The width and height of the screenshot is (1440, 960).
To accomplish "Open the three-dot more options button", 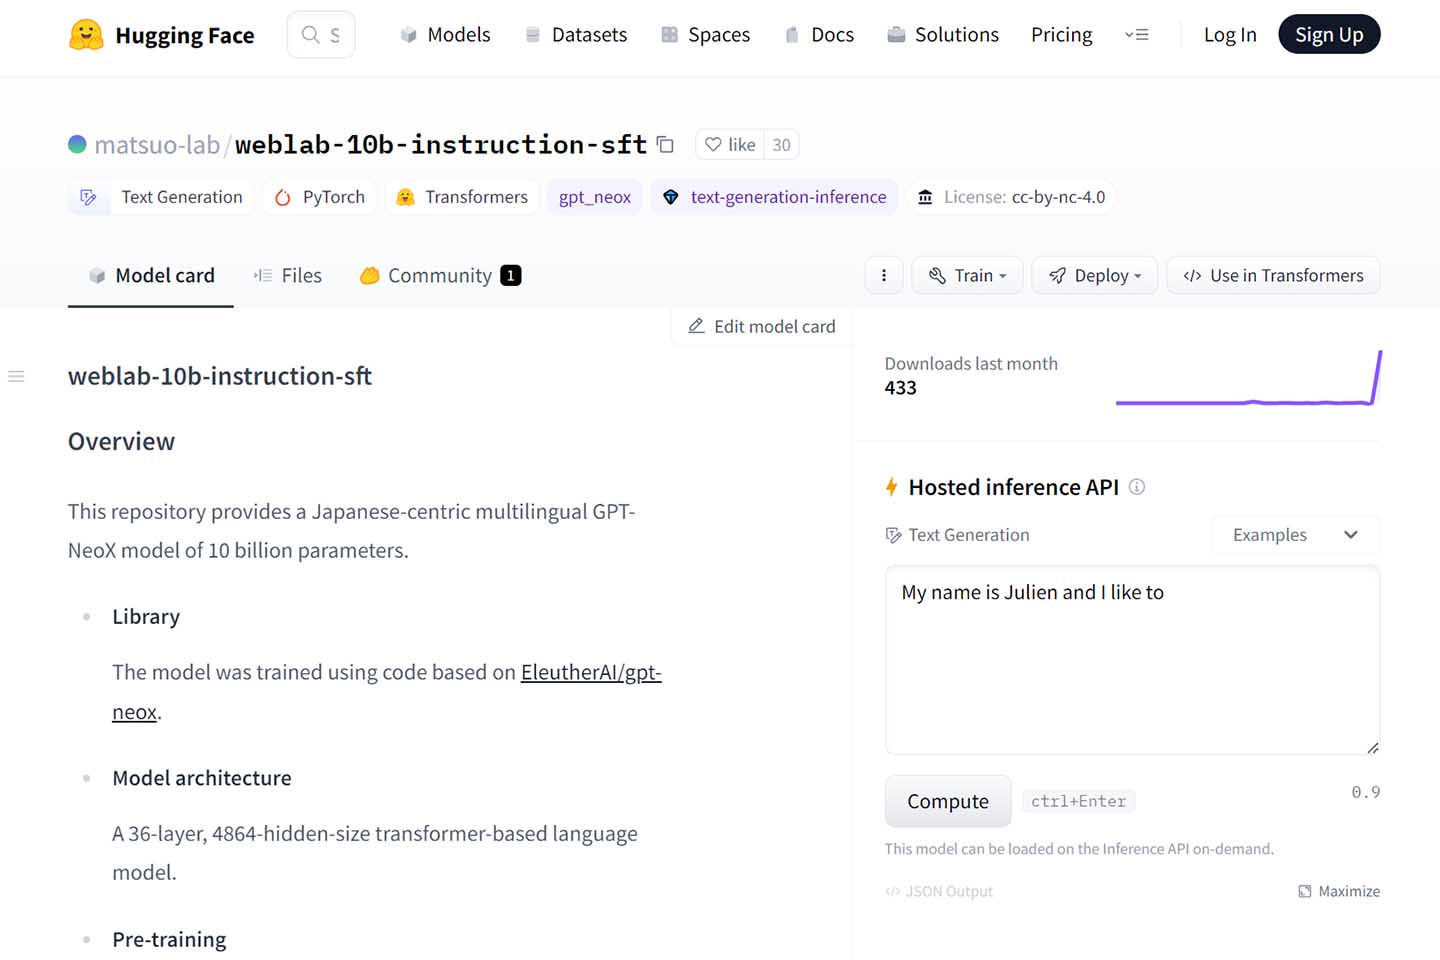I will tap(884, 276).
